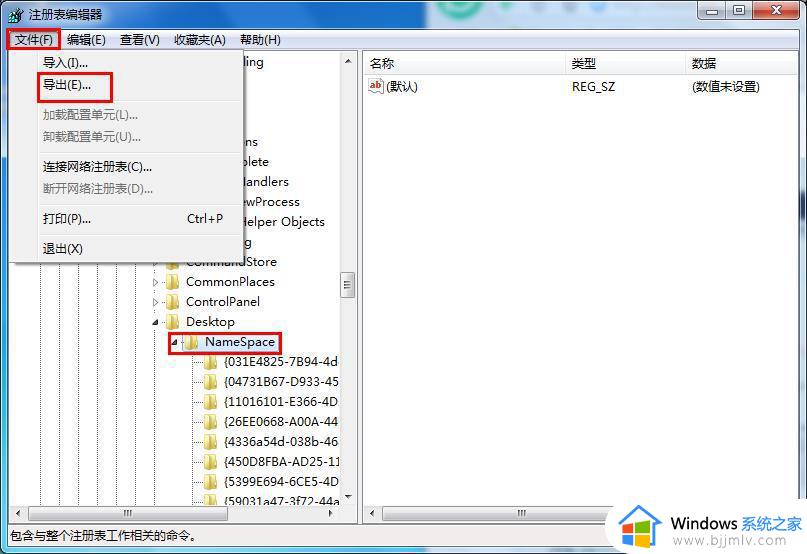Click the ControlPanel folder icon
Image resolution: width=807 pixels, height=554 pixels.
tap(173, 302)
